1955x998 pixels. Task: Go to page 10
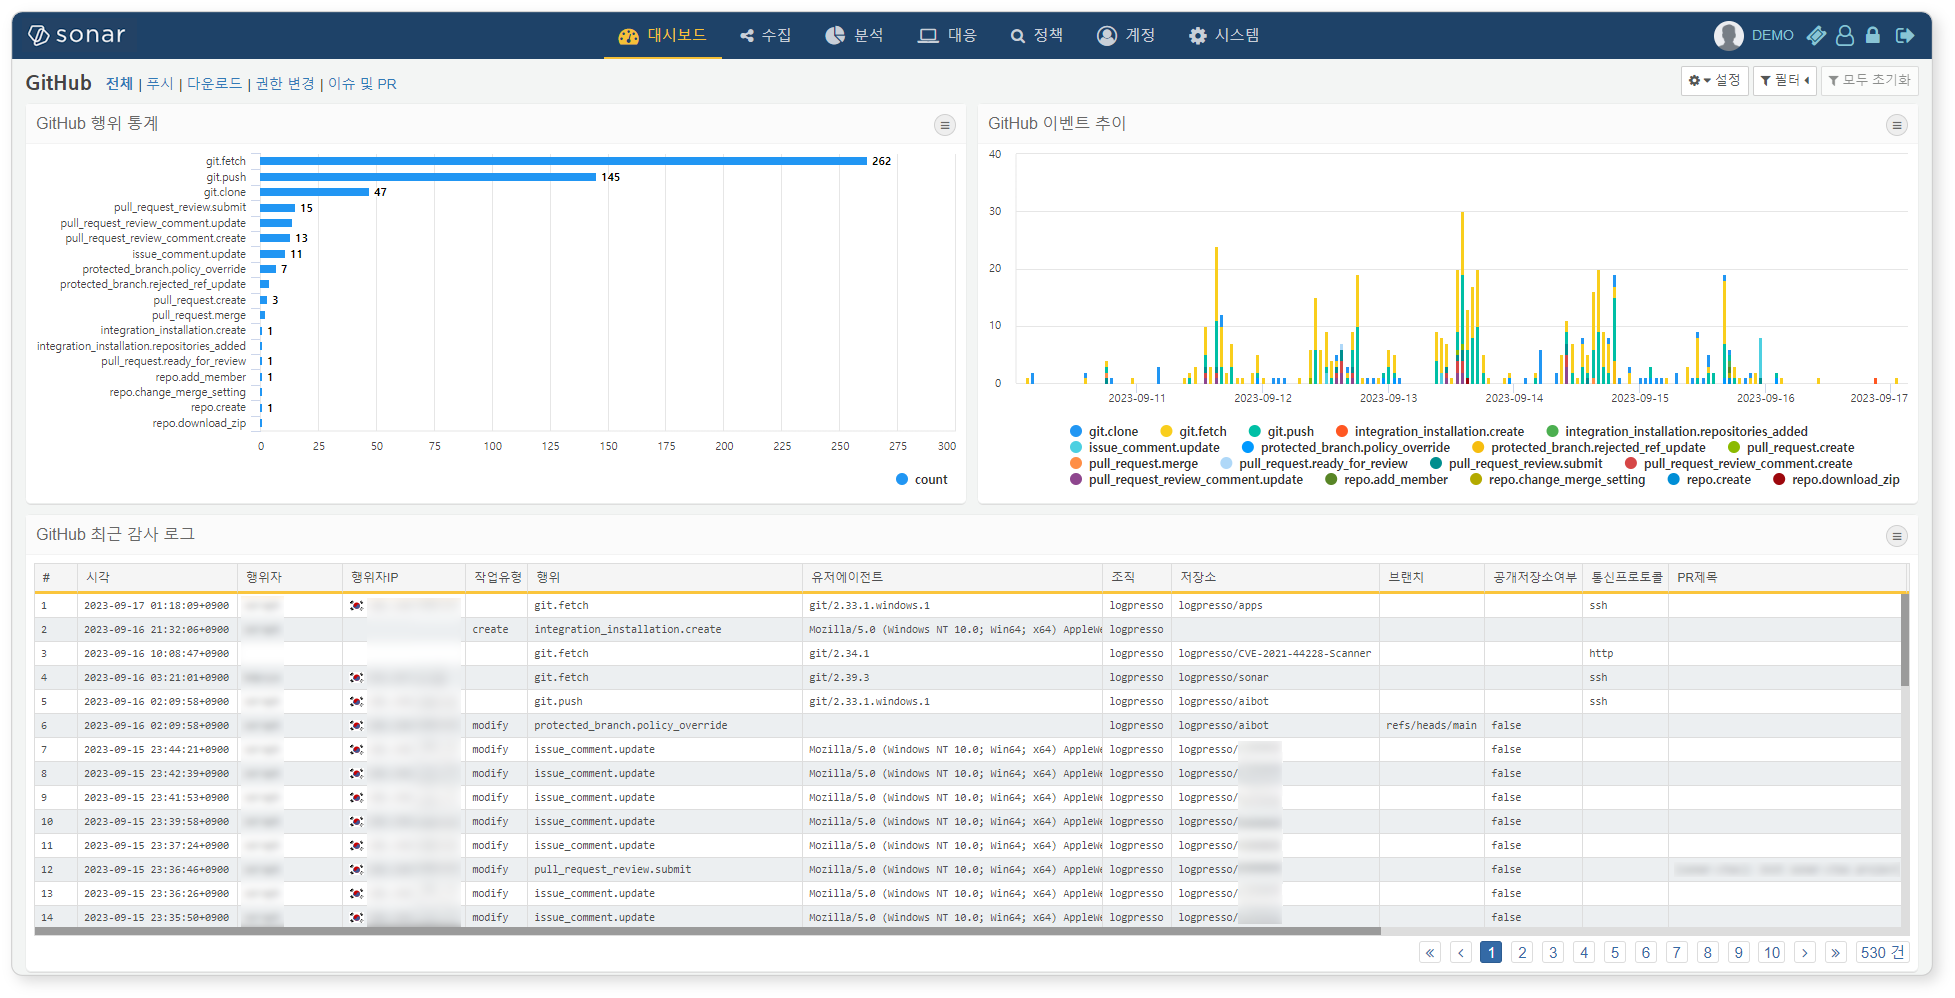pyautogui.click(x=1772, y=953)
